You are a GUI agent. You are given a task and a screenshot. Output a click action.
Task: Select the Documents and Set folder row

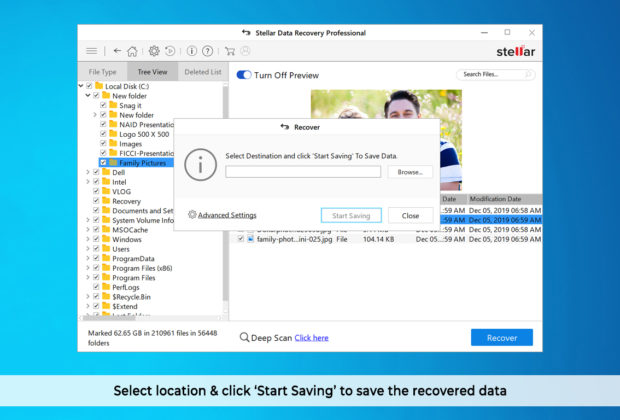(x=138, y=210)
